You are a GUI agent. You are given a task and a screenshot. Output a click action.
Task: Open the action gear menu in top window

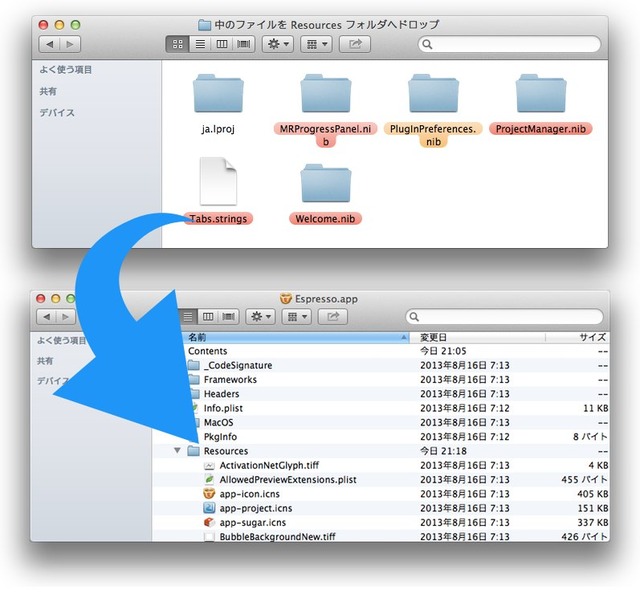pos(278,44)
